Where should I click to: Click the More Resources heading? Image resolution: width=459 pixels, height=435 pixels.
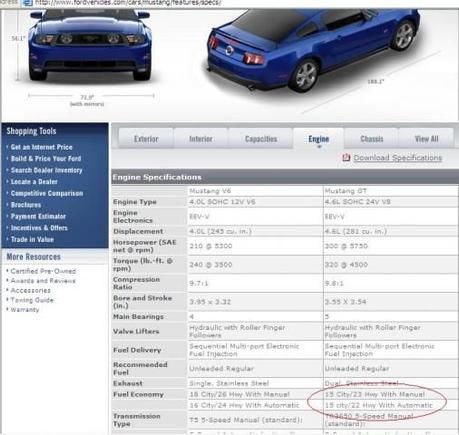(34, 257)
